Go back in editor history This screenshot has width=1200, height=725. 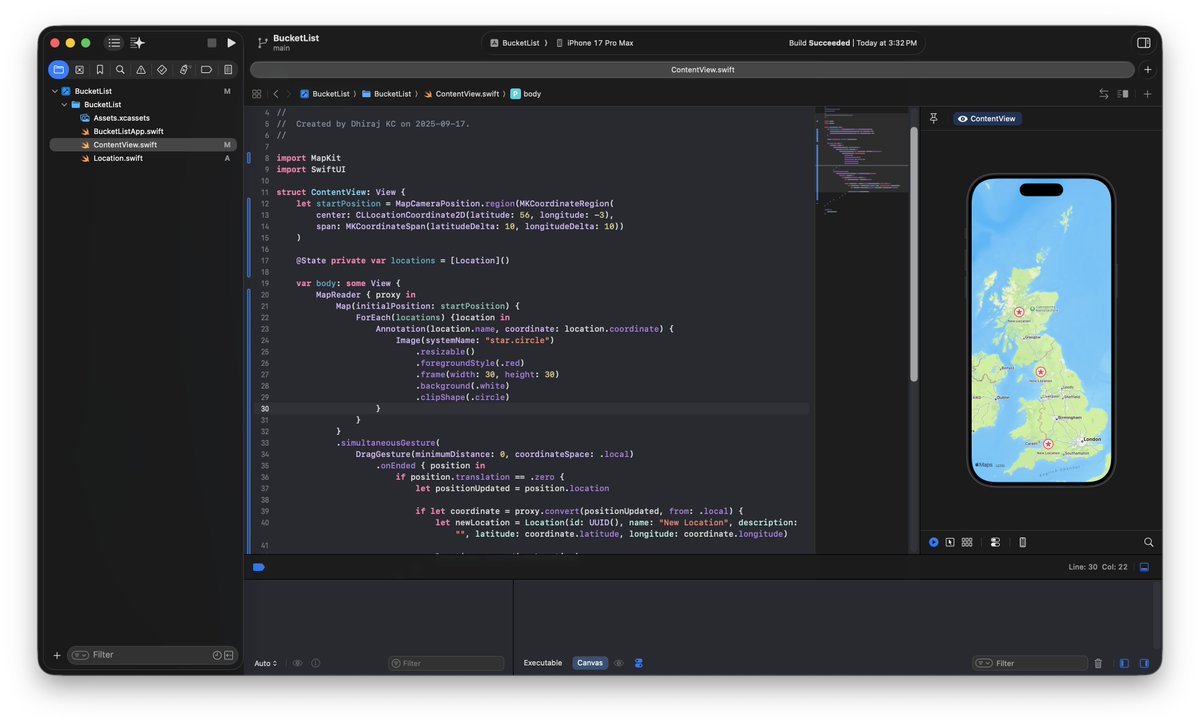point(276,94)
